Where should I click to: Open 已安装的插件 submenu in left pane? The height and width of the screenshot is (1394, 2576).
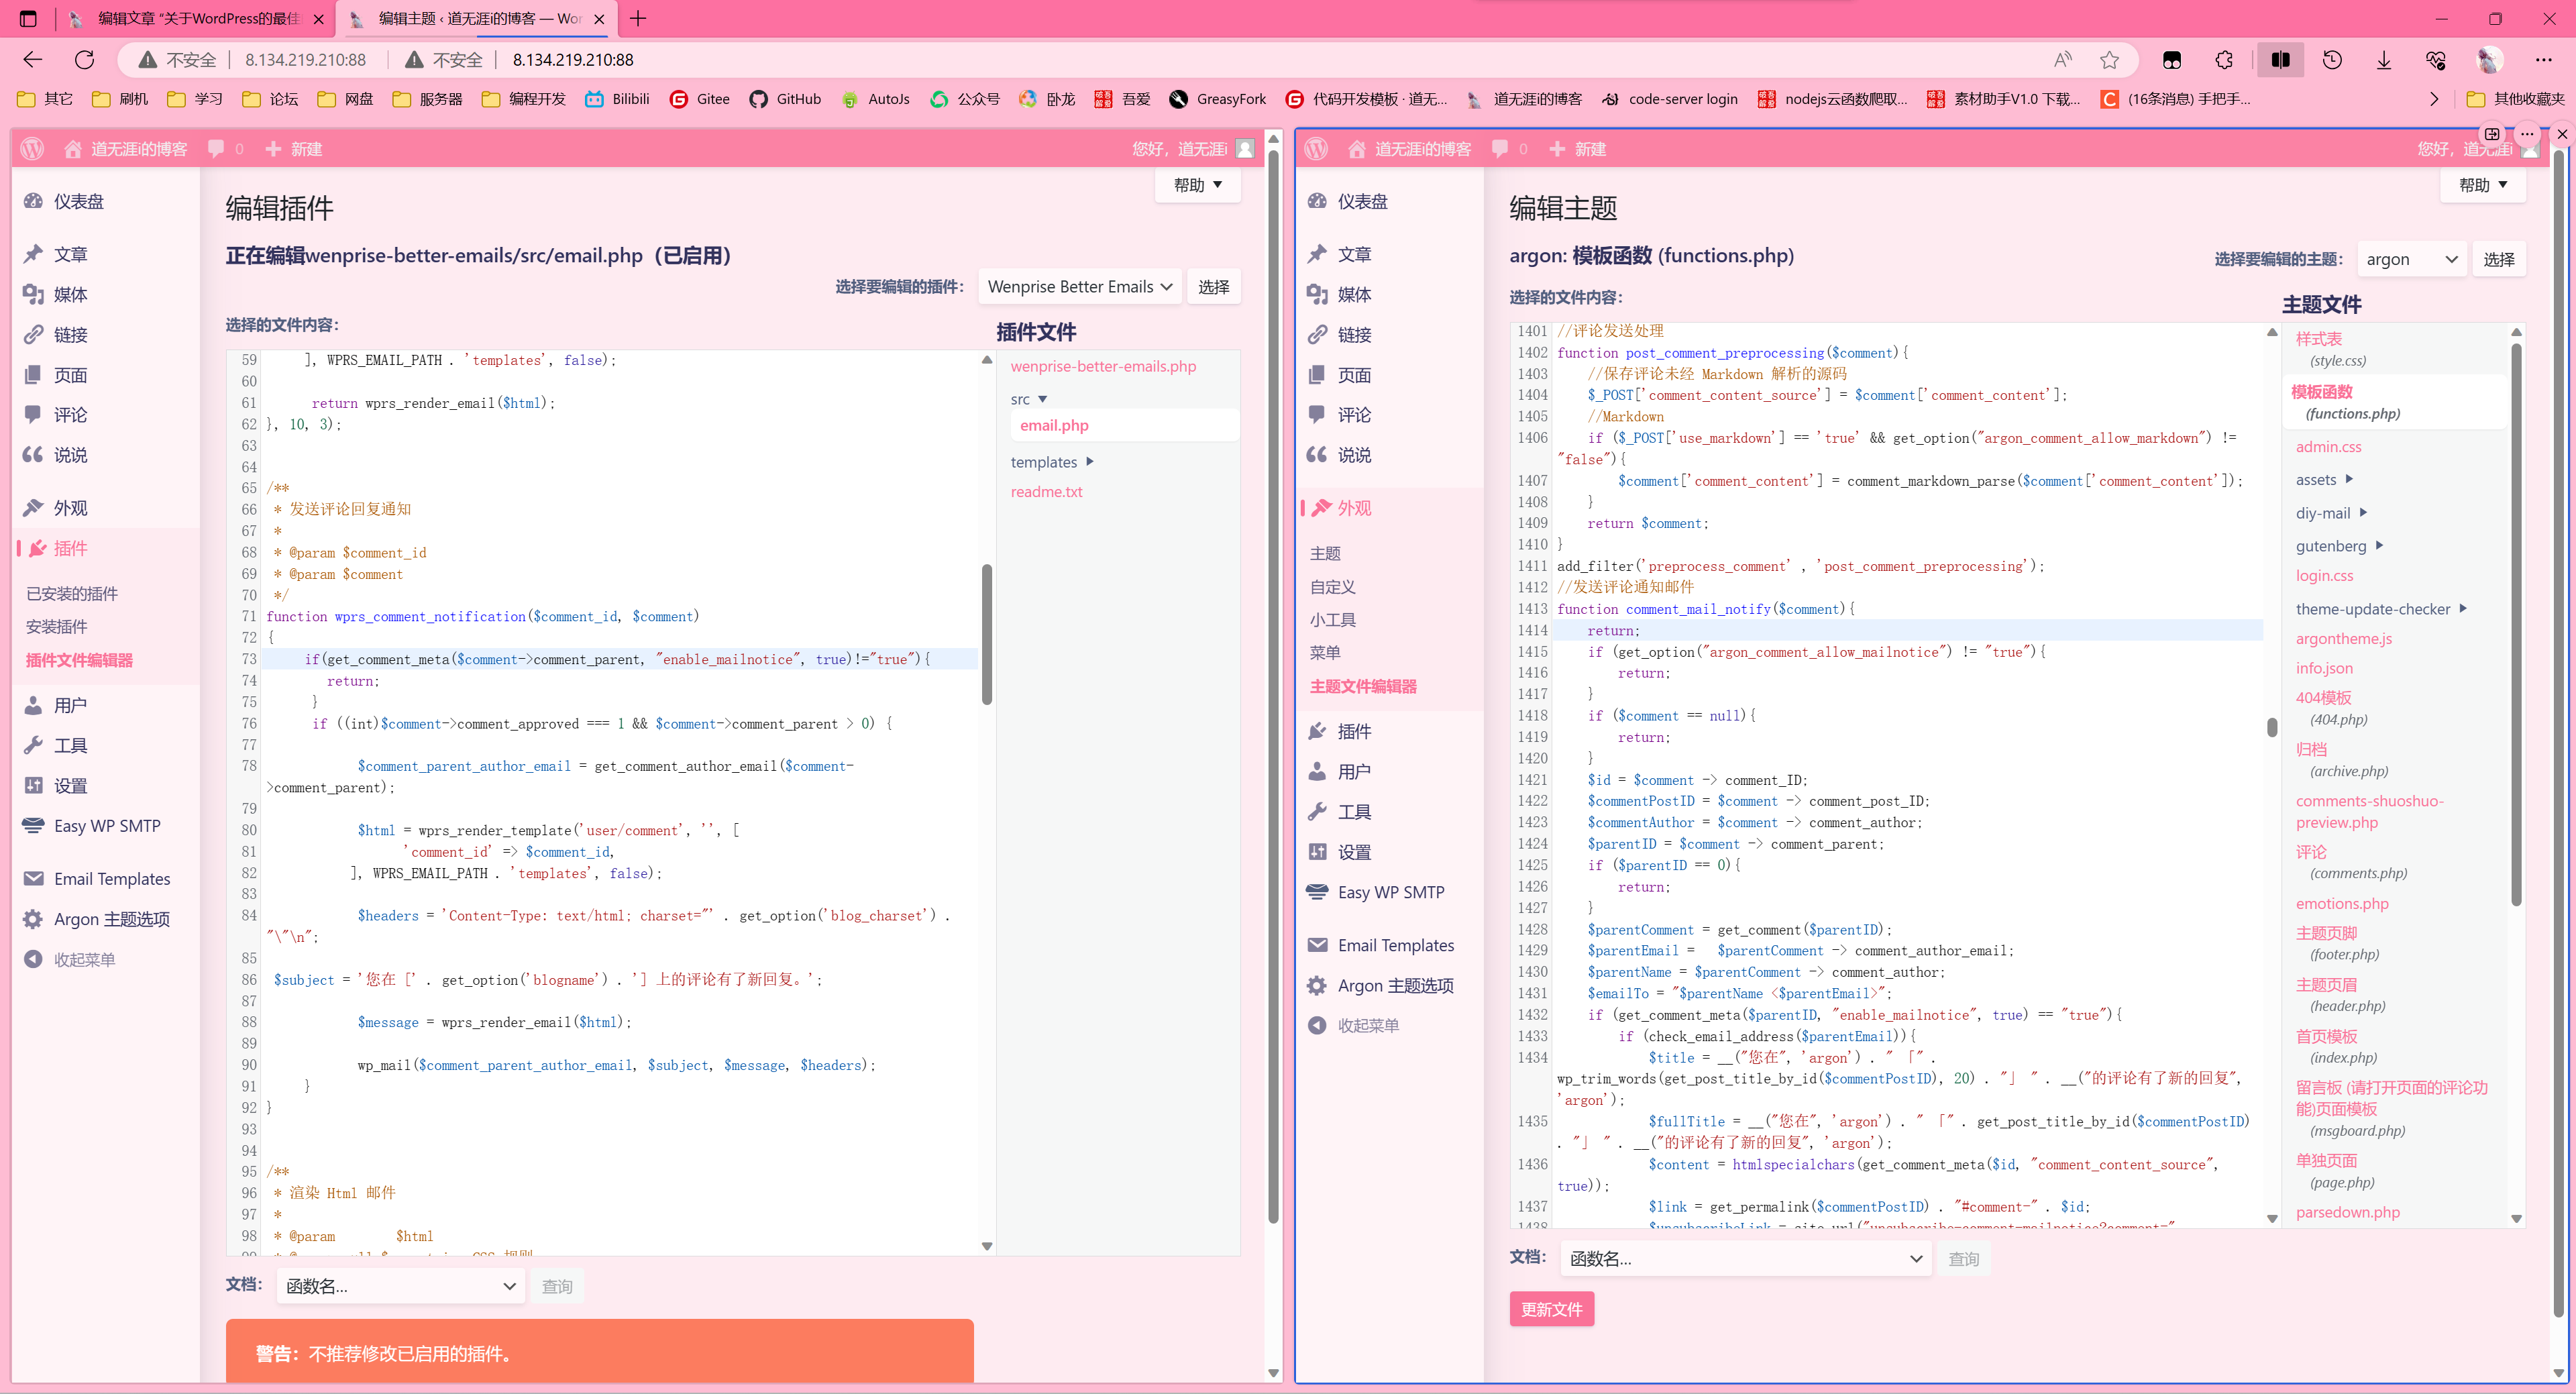coord(72,594)
